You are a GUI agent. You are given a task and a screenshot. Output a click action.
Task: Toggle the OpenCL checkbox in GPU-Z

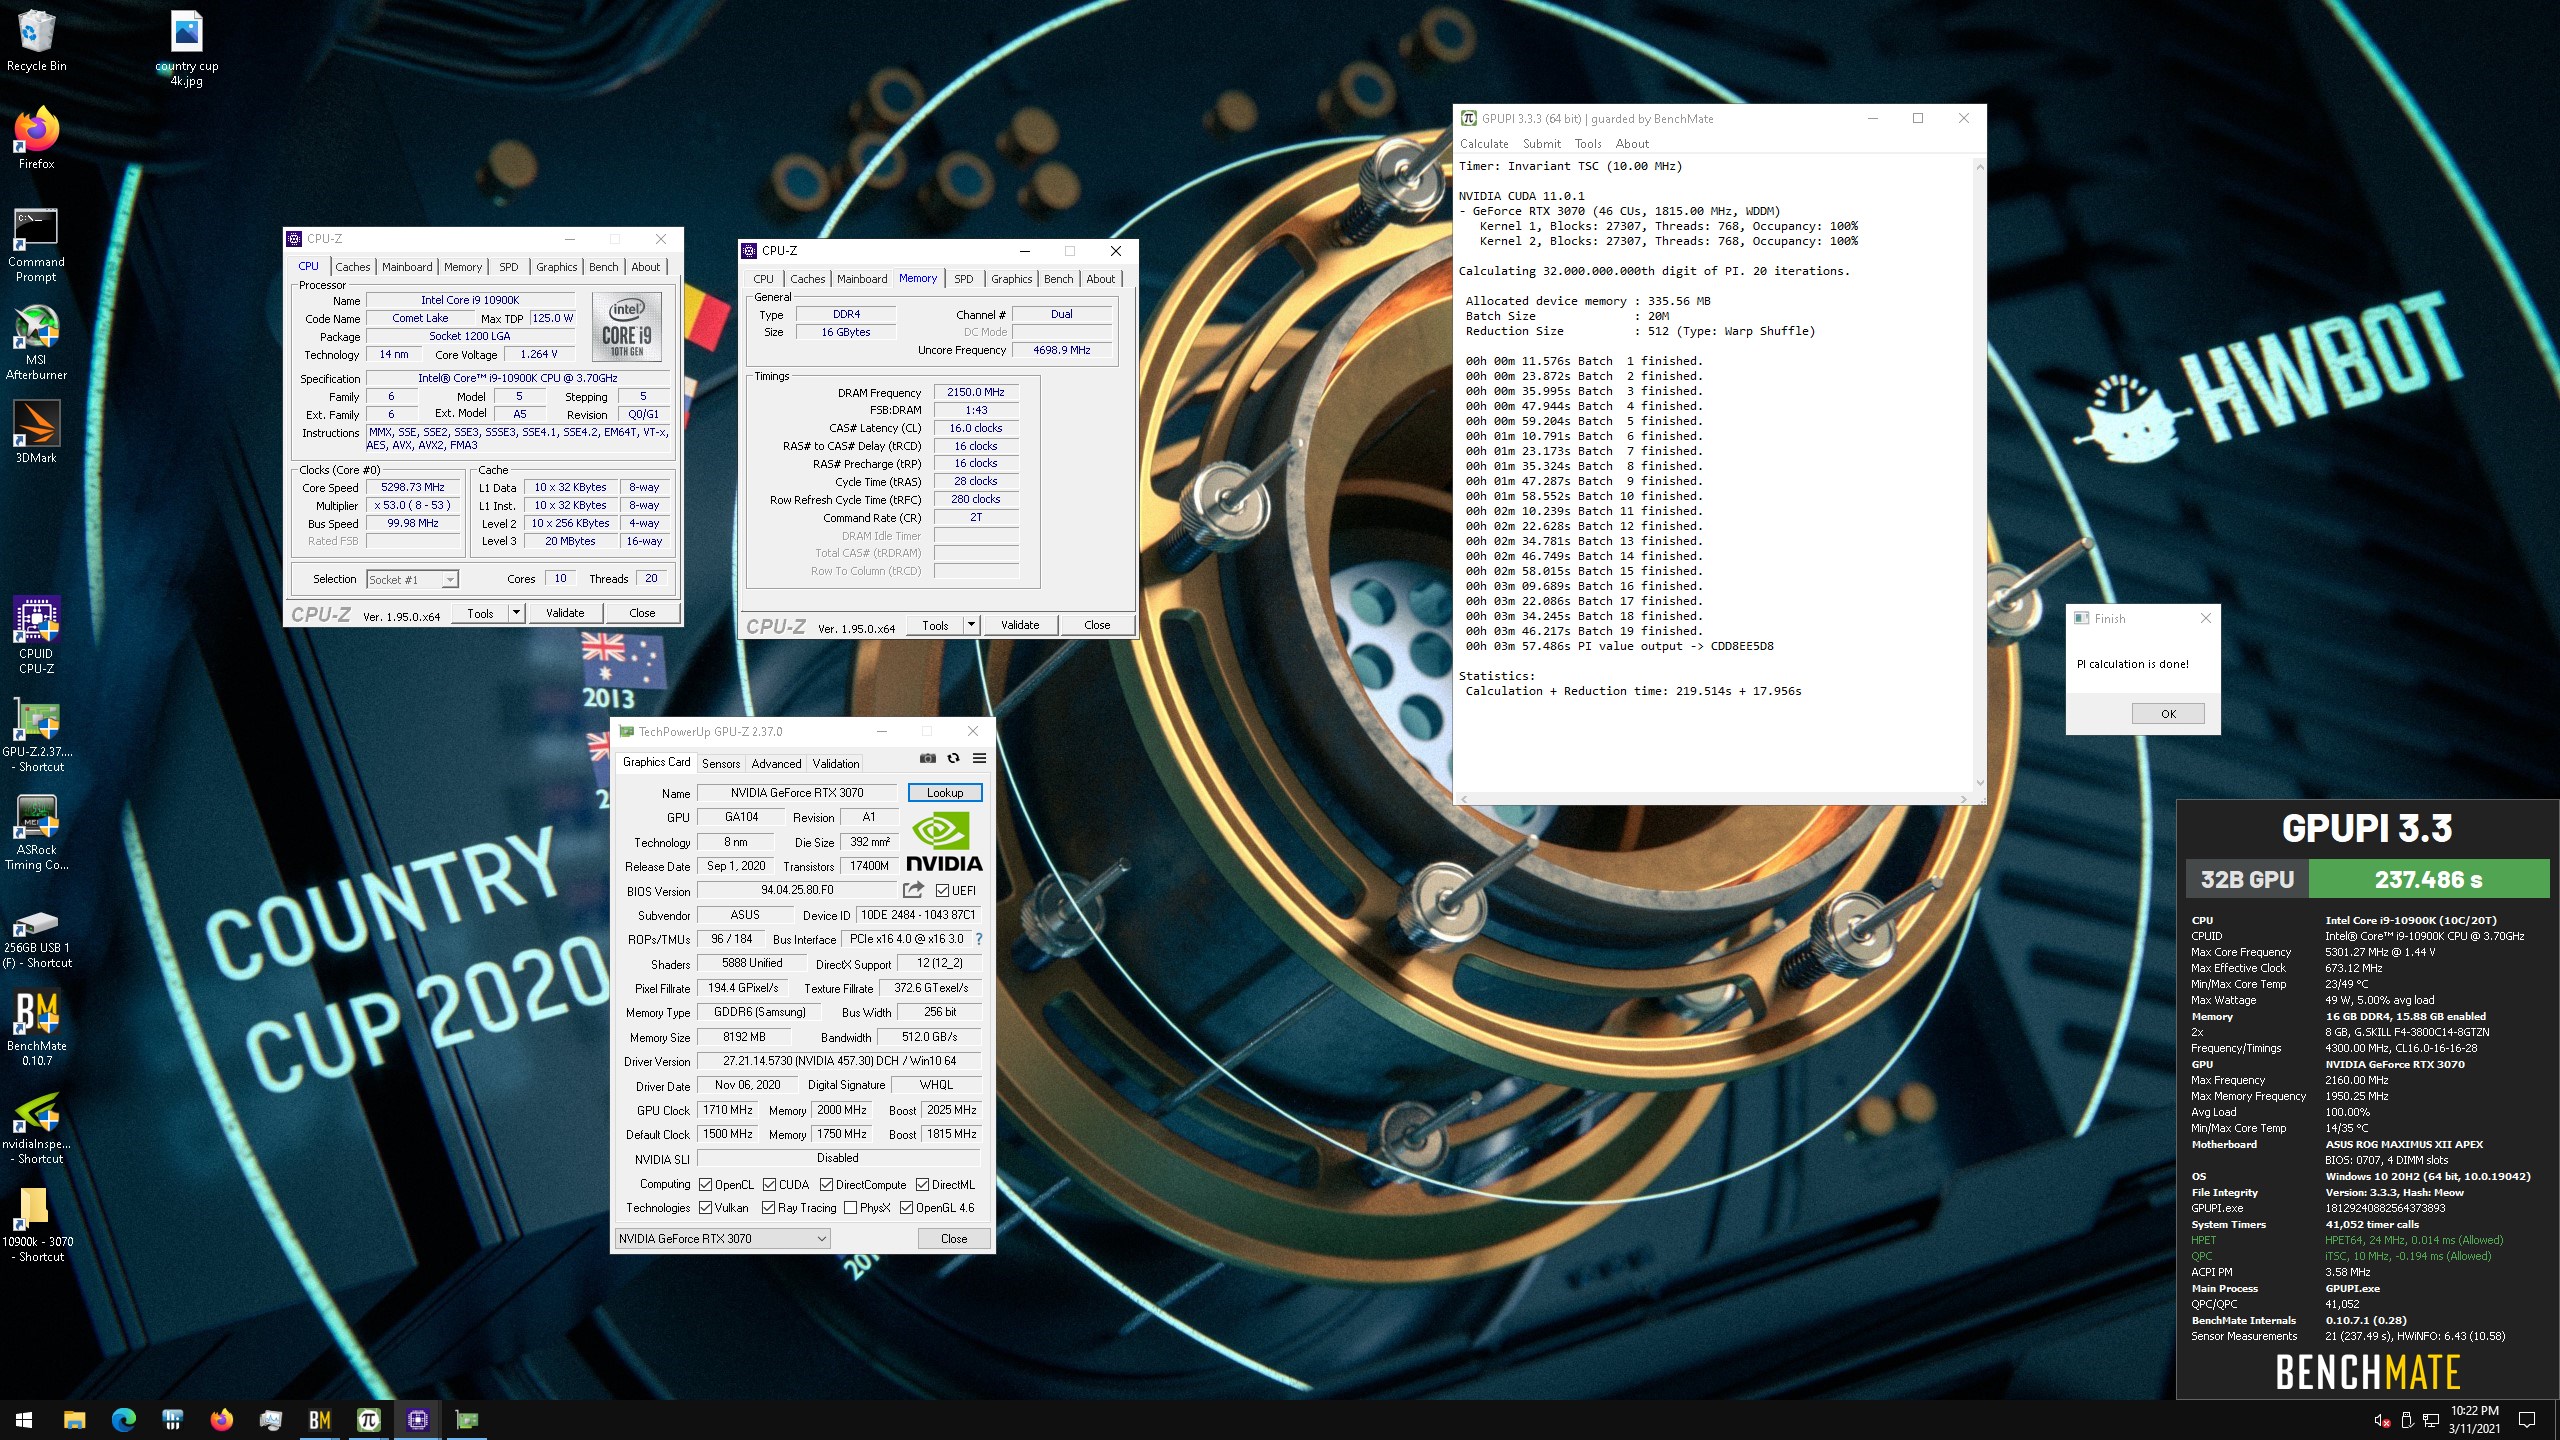pos(705,1184)
